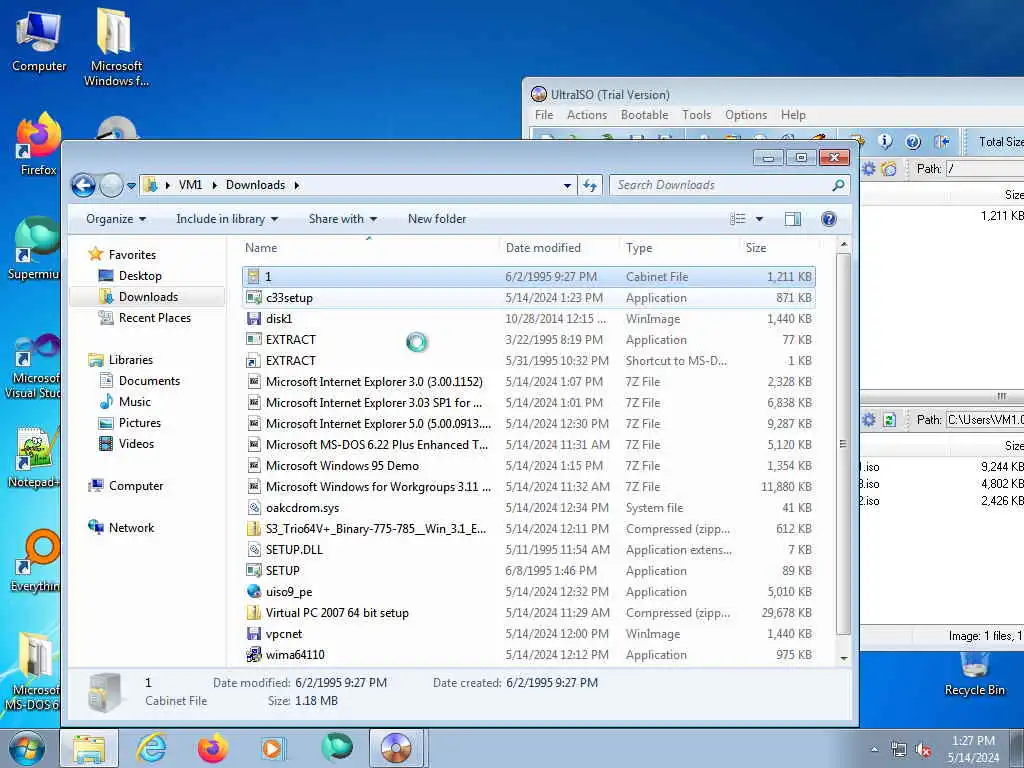This screenshot has height=768, width=1024.
Task: Sort by Type column header
Action: pyautogui.click(x=679, y=248)
